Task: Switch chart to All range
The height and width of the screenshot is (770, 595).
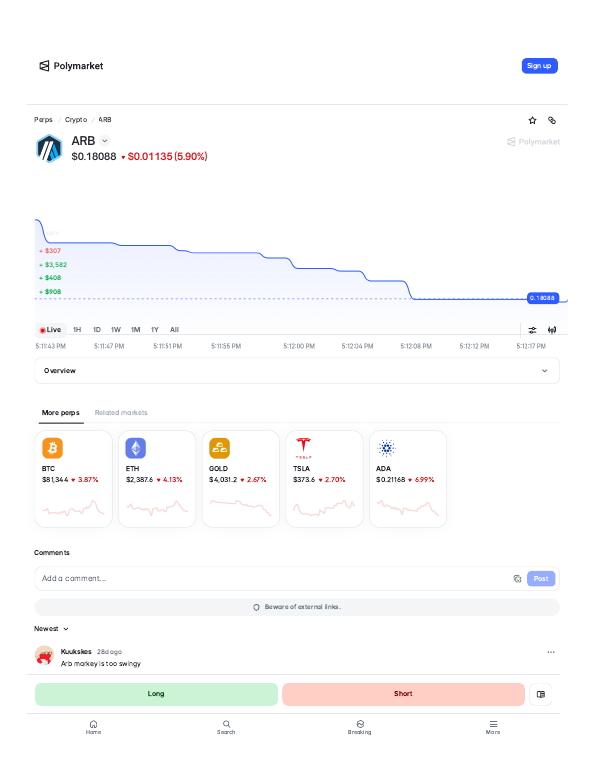Action: click(174, 330)
